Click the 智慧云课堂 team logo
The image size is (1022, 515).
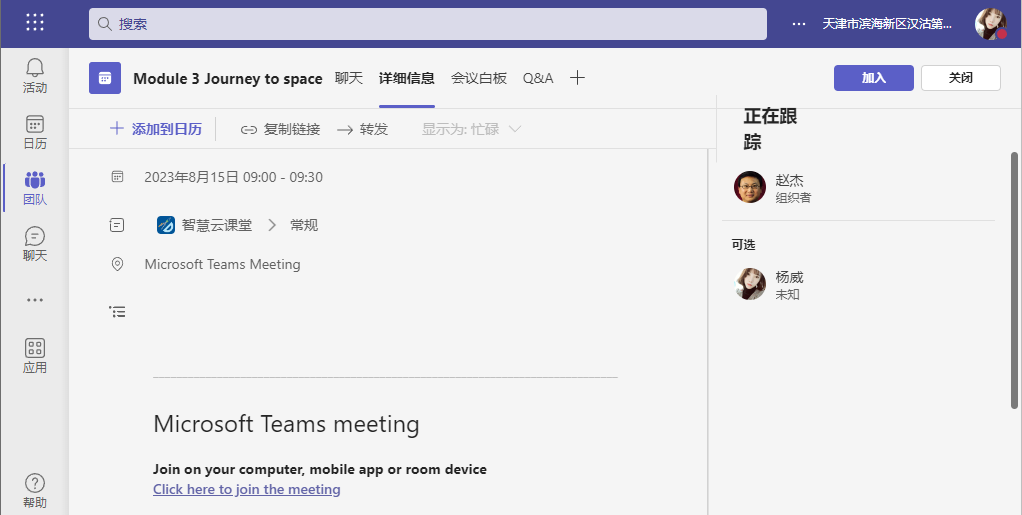(166, 225)
